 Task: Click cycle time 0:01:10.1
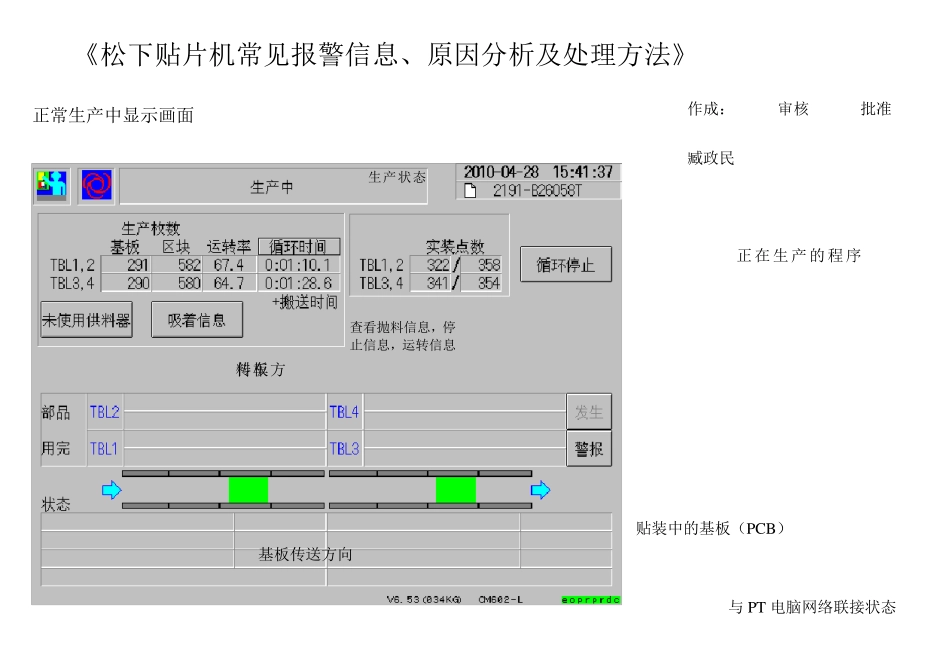[298, 265]
